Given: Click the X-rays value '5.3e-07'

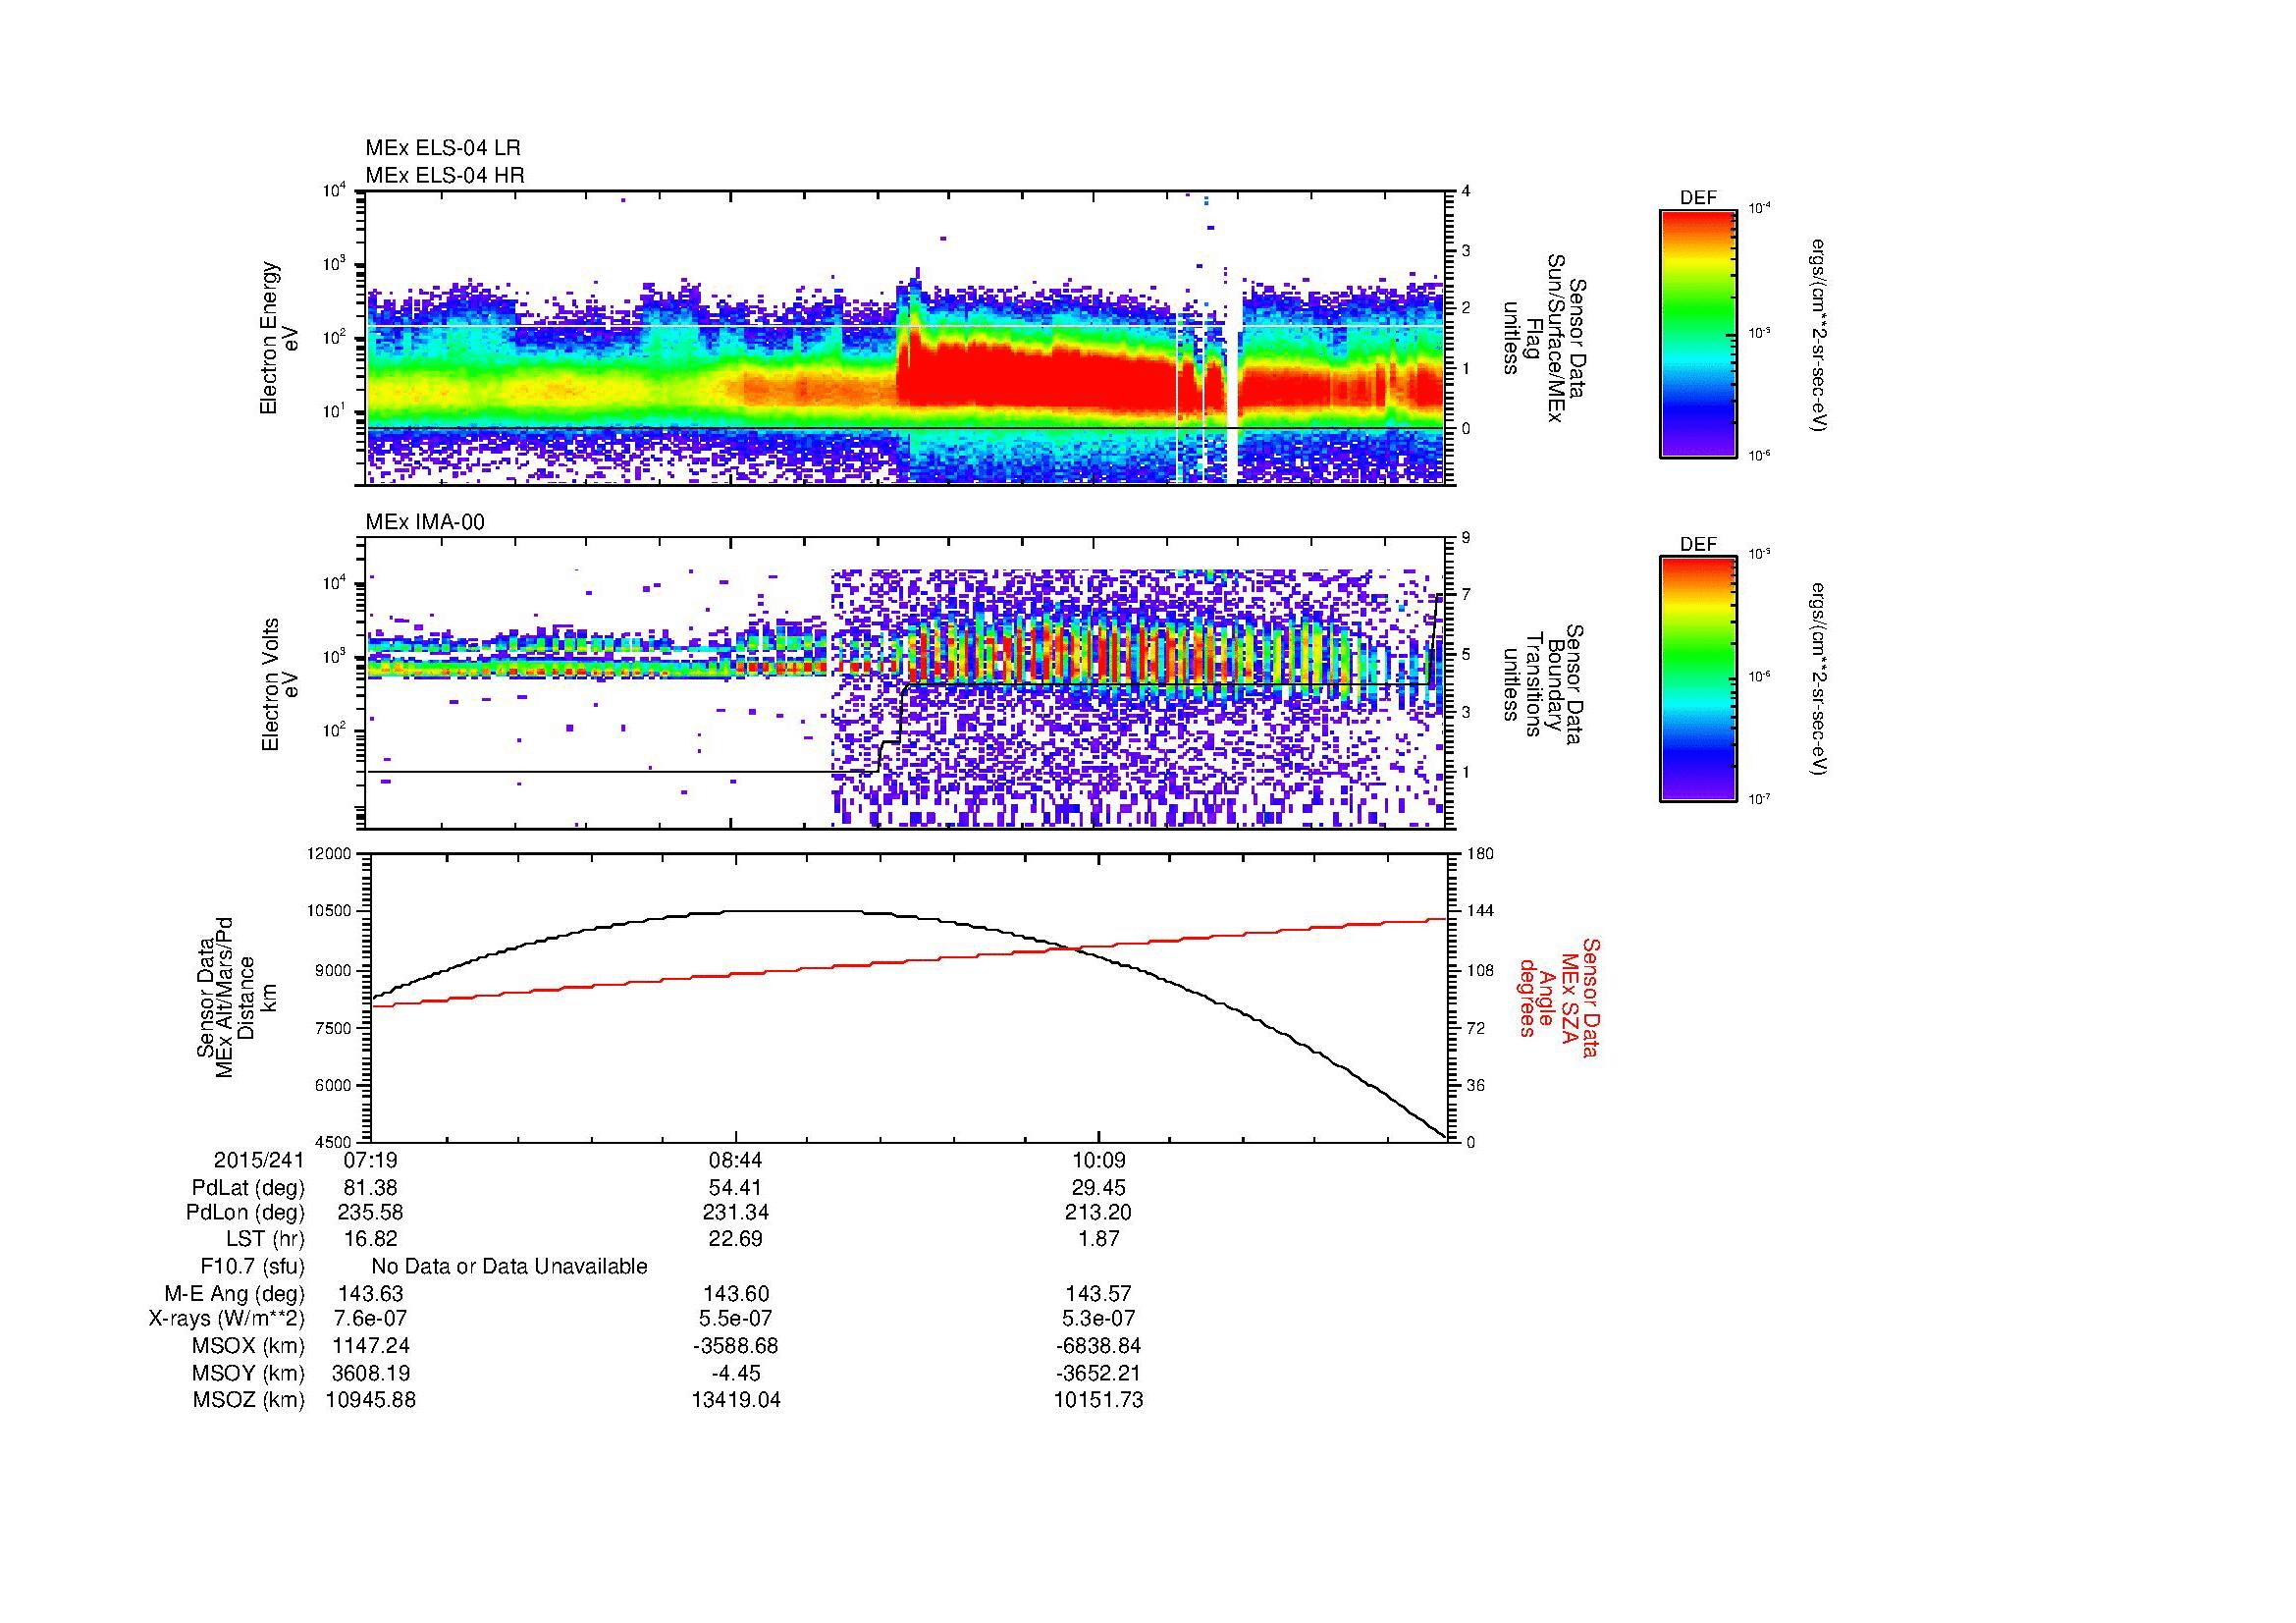Looking at the screenshot, I should [x=1098, y=1319].
